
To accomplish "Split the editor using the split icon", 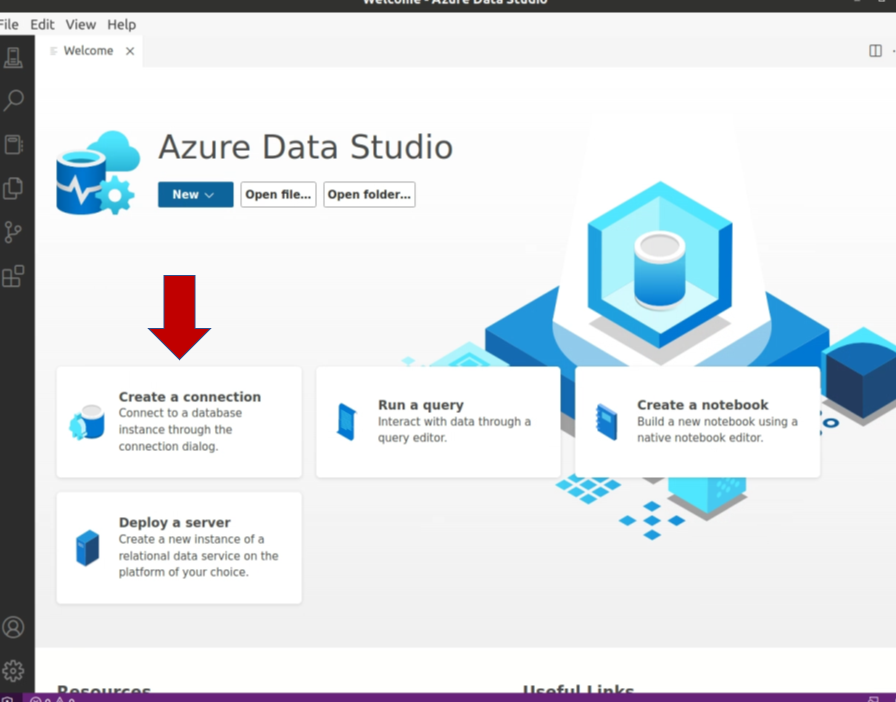I will pos(875,51).
